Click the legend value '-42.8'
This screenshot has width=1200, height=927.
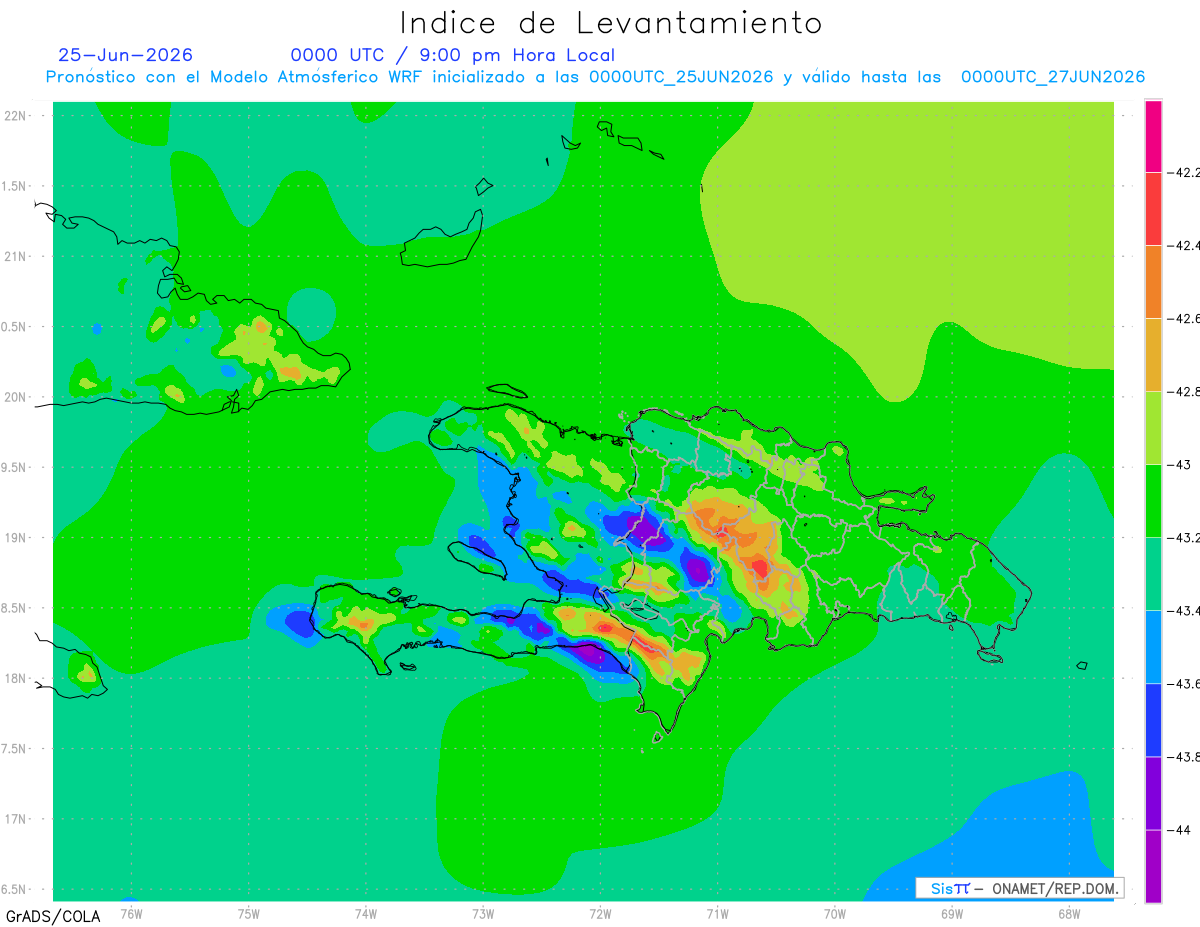[x=1184, y=391]
